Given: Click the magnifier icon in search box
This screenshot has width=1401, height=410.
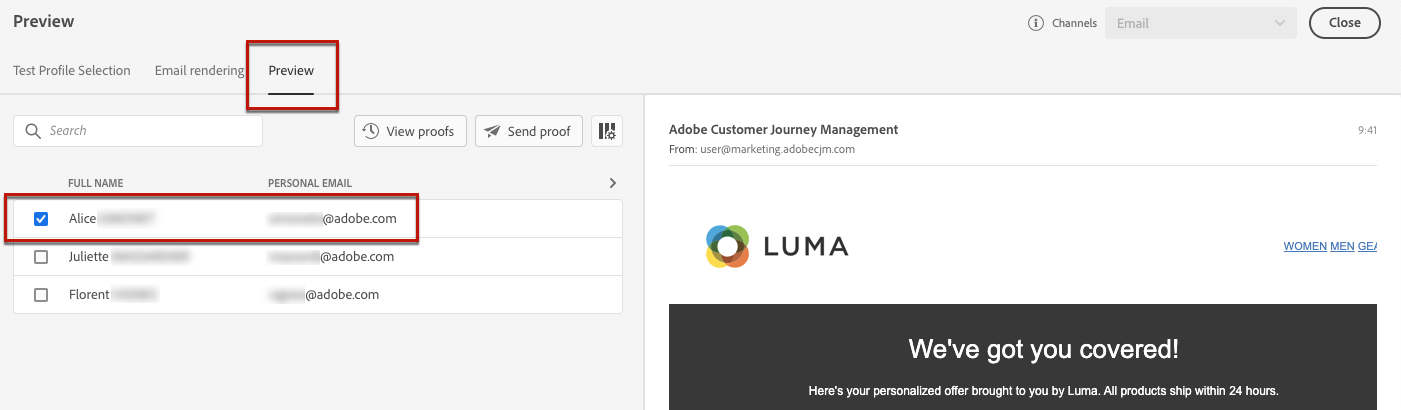Looking at the screenshot, I should (33, 131).
